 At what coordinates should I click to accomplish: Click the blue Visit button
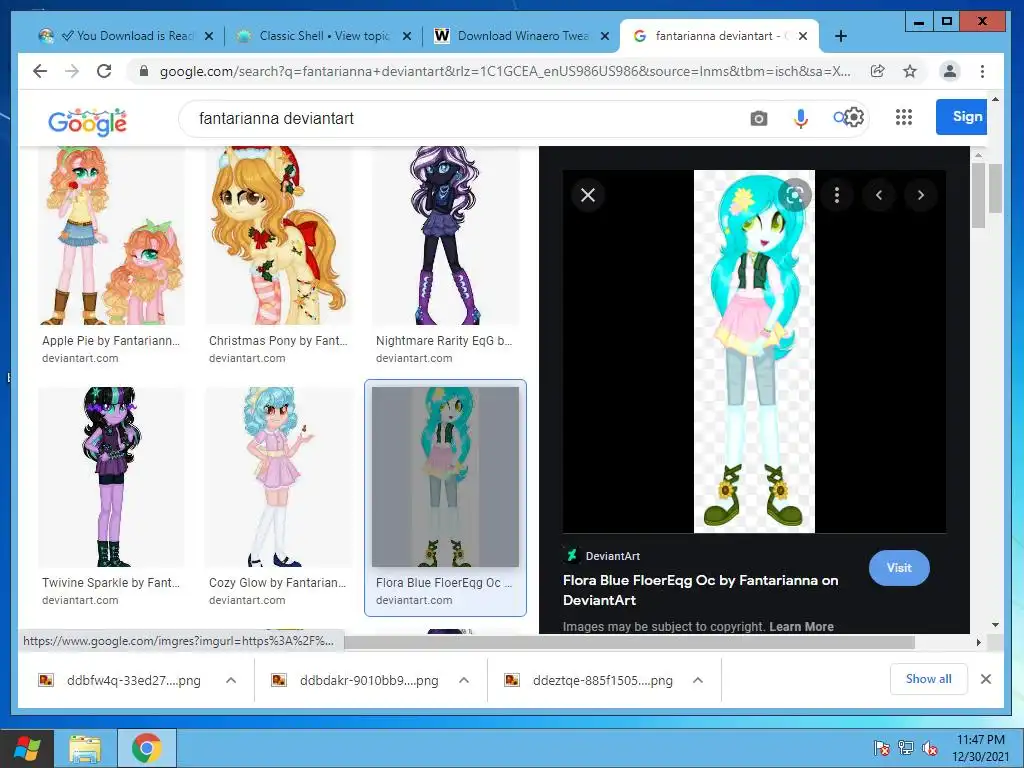click(899, 568)
